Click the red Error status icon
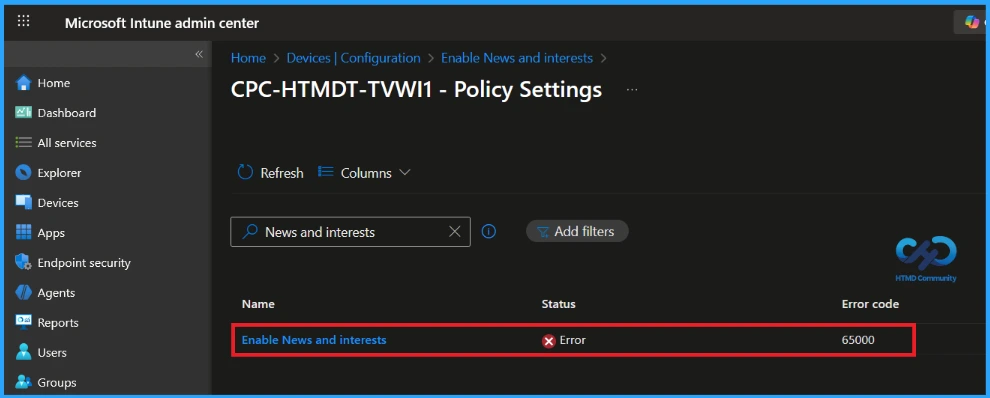 pyautogui.click(x=549, y=341)
